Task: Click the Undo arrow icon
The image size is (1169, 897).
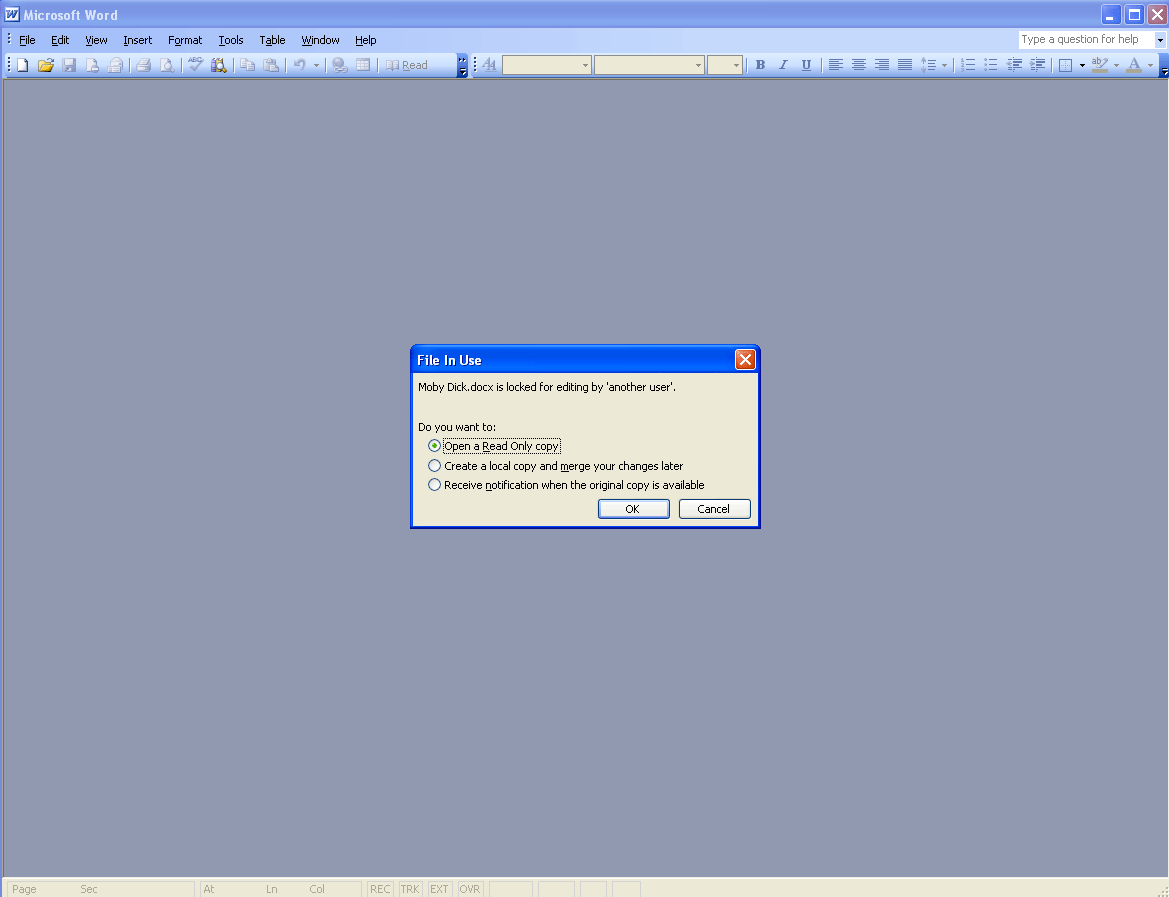Action: tap(300, 65)
